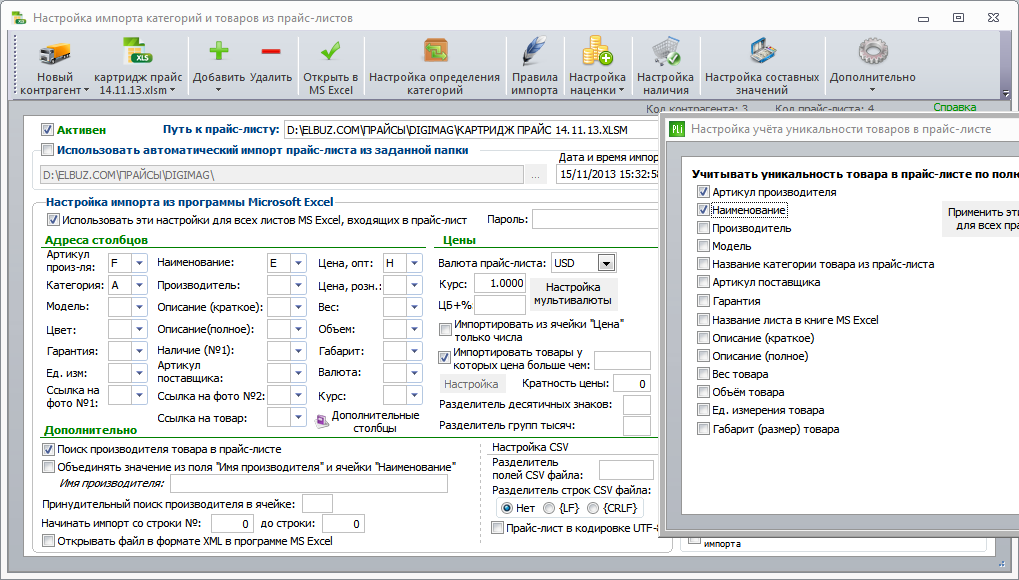Toggle Импортировать из ячейки Цена только числа

[445, 330]
